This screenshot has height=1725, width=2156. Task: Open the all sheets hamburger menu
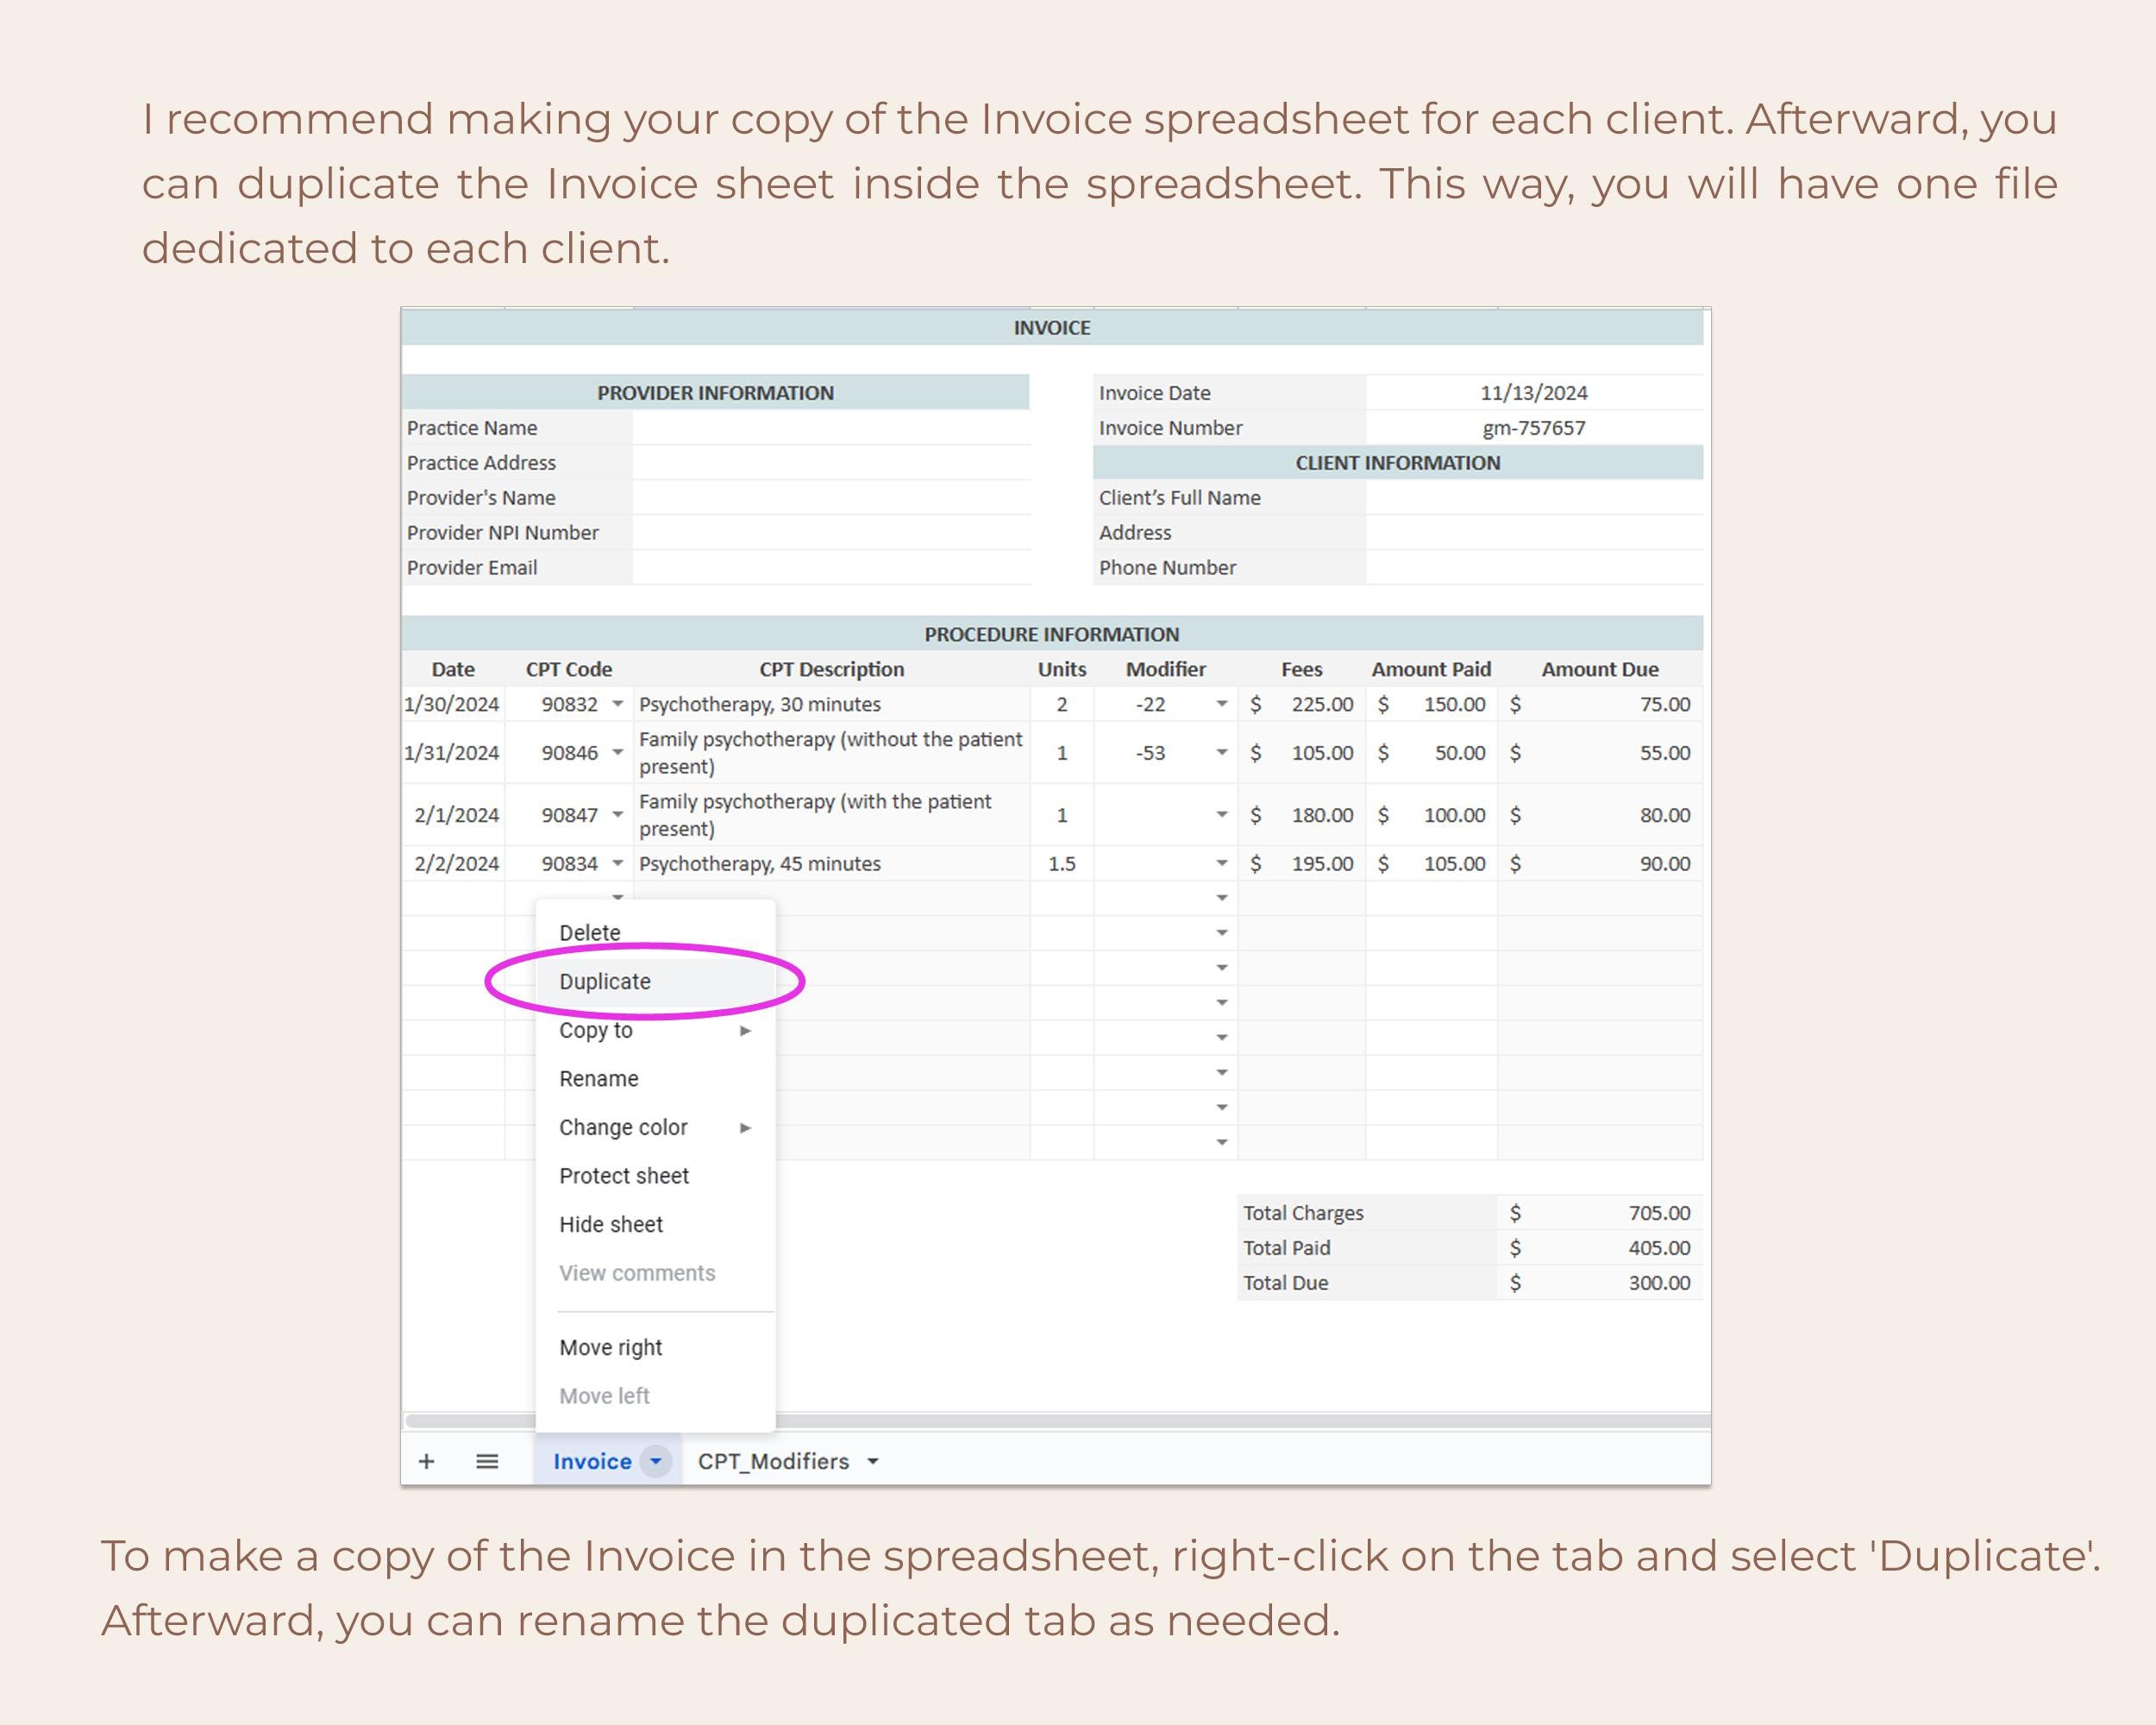487,1461
